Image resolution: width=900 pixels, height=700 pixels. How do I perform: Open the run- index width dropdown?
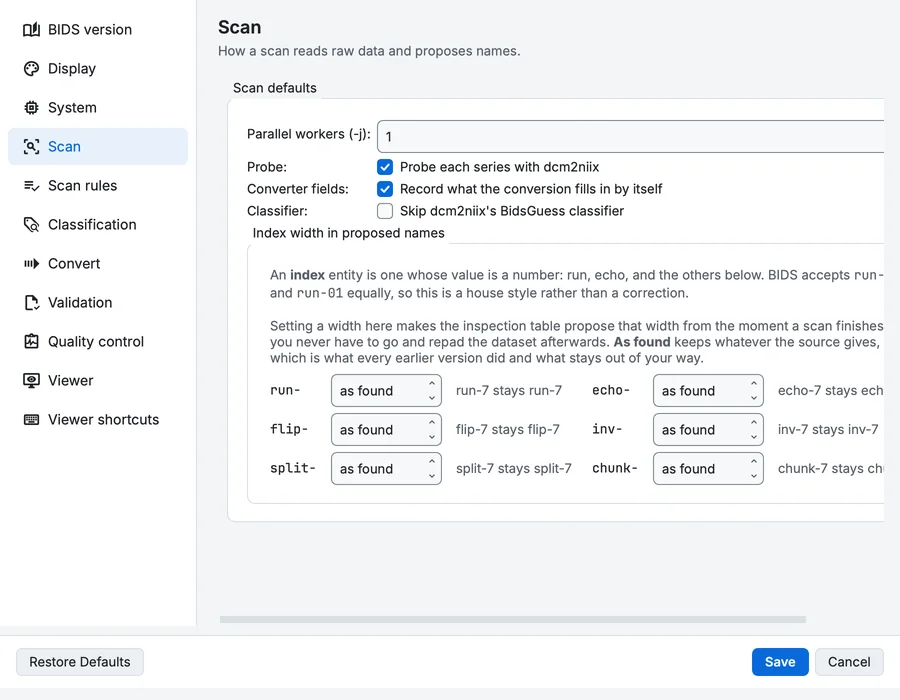click(x=386, y=391)
